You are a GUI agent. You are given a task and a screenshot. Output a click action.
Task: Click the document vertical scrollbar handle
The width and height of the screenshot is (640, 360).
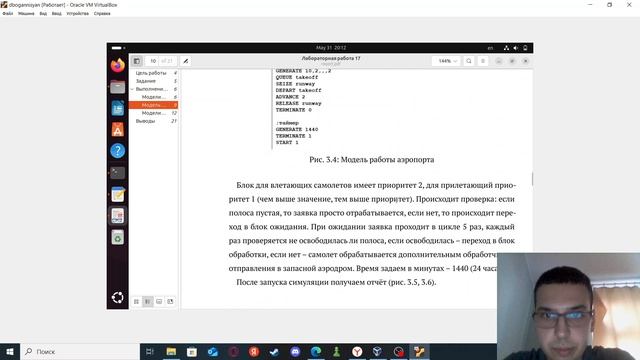532,178
